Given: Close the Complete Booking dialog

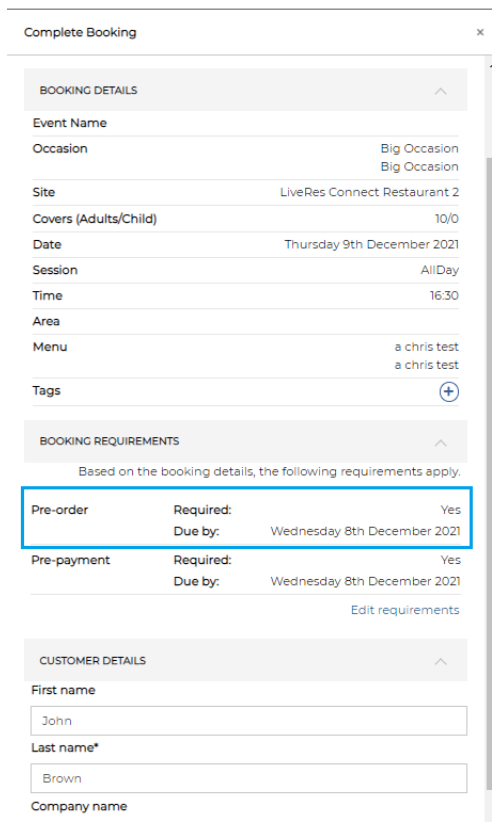Looking at the screenshot, I should (480, 32).
